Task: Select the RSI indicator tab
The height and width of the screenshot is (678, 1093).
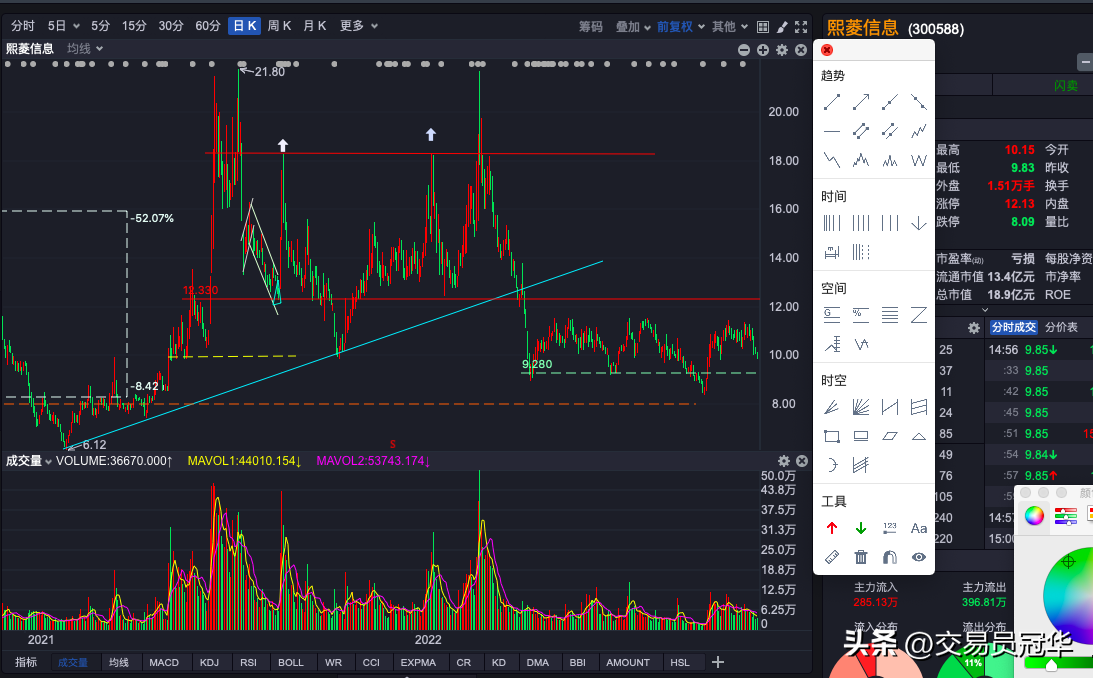Action: click(x=248, y=662)
